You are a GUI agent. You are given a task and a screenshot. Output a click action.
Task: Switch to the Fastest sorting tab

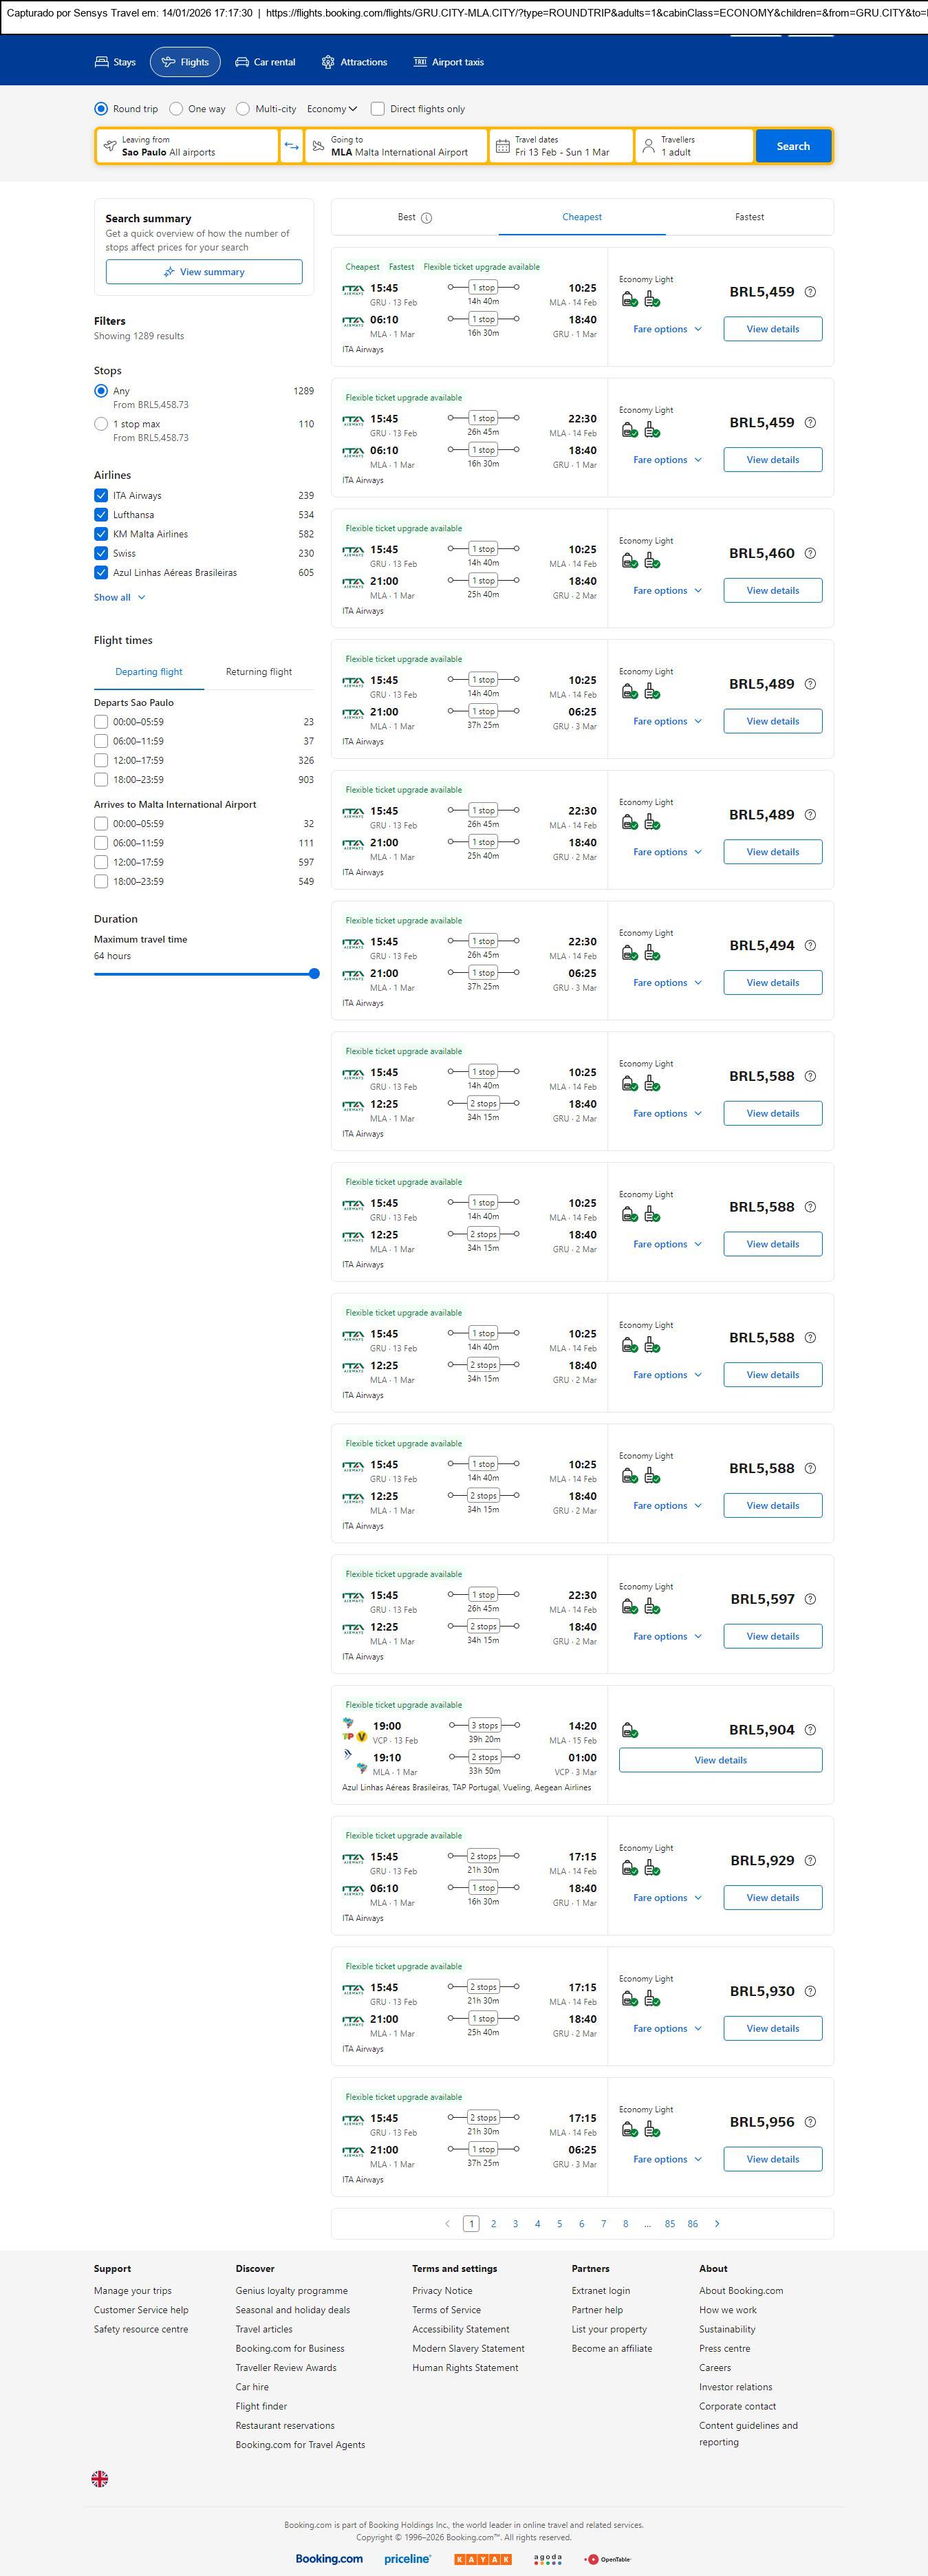click(x=749, y=217)
